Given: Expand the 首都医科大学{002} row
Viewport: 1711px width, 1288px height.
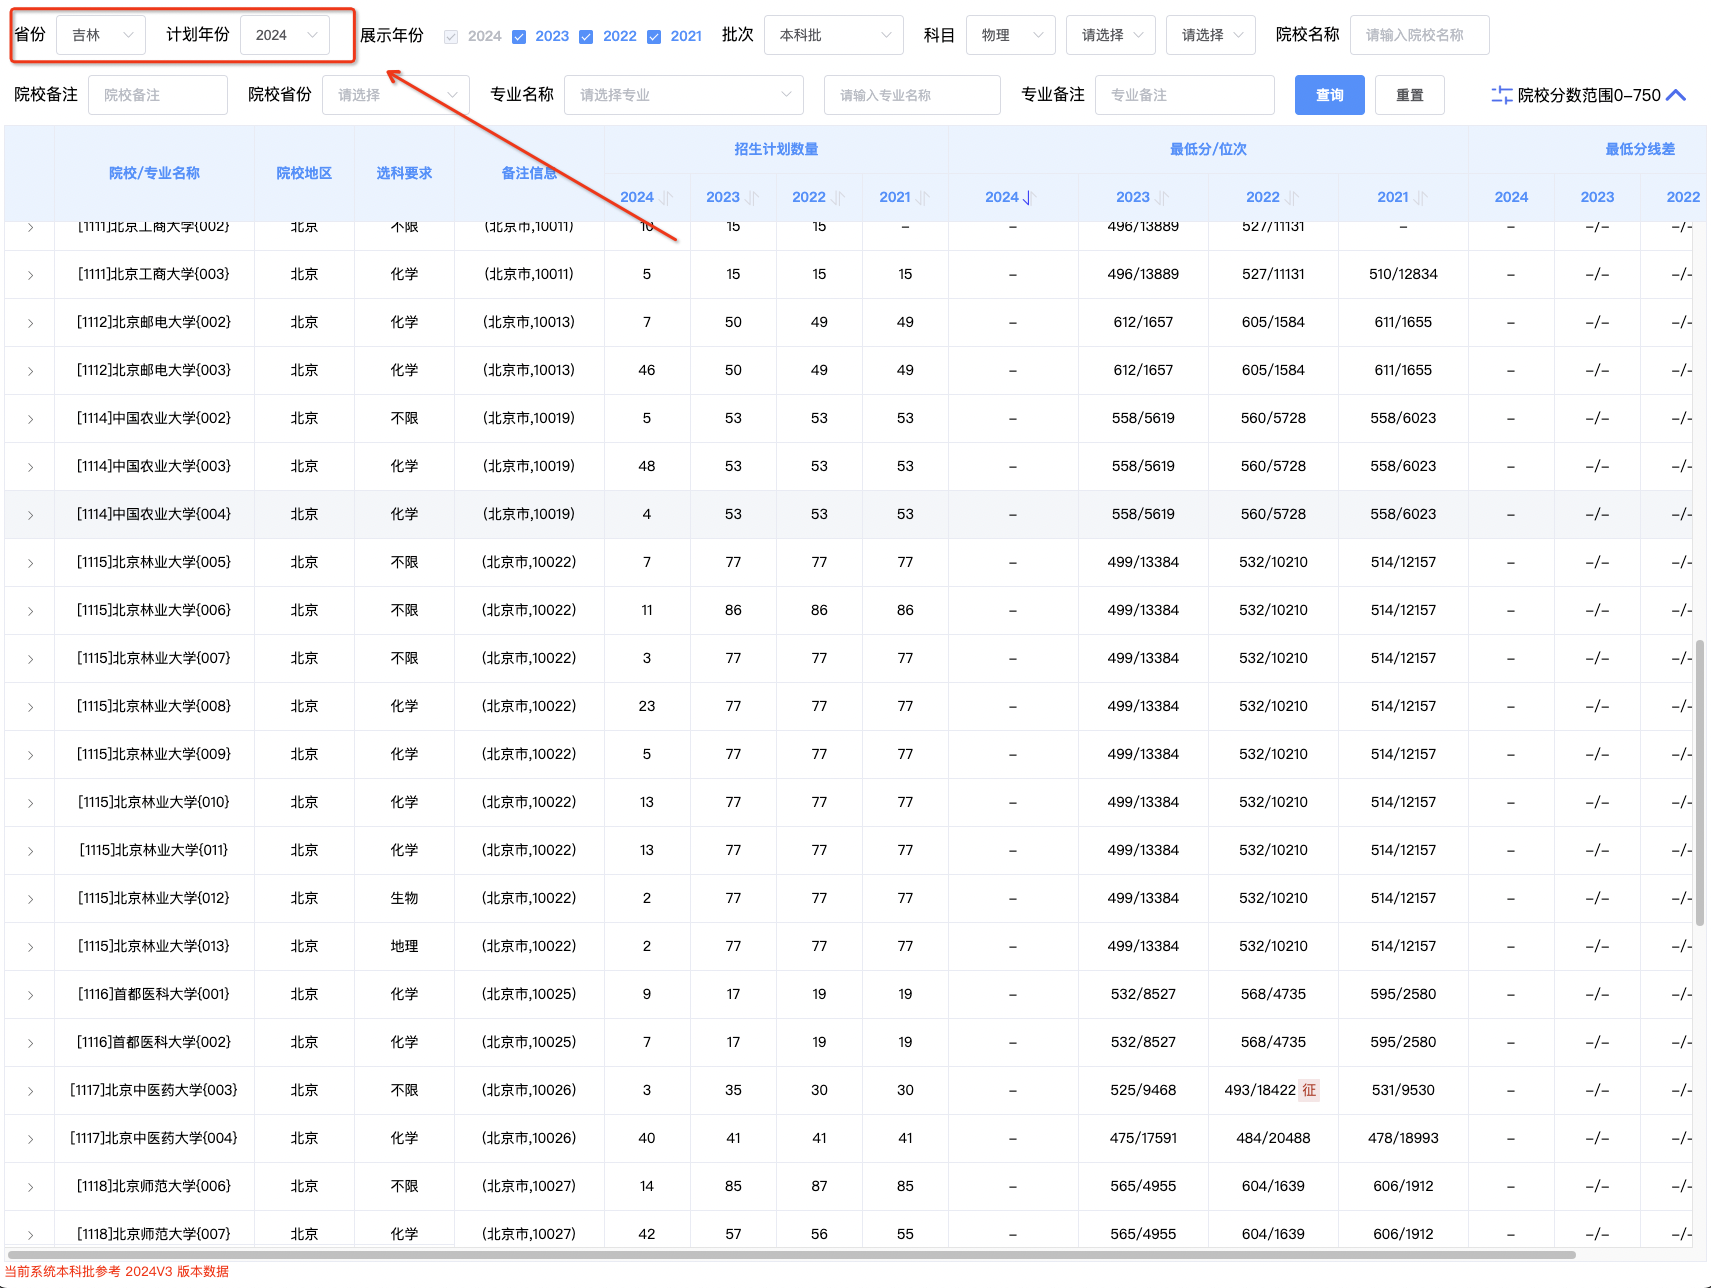Looking at the screenshot, I should pyautogui.click(x=31, y=1043).
